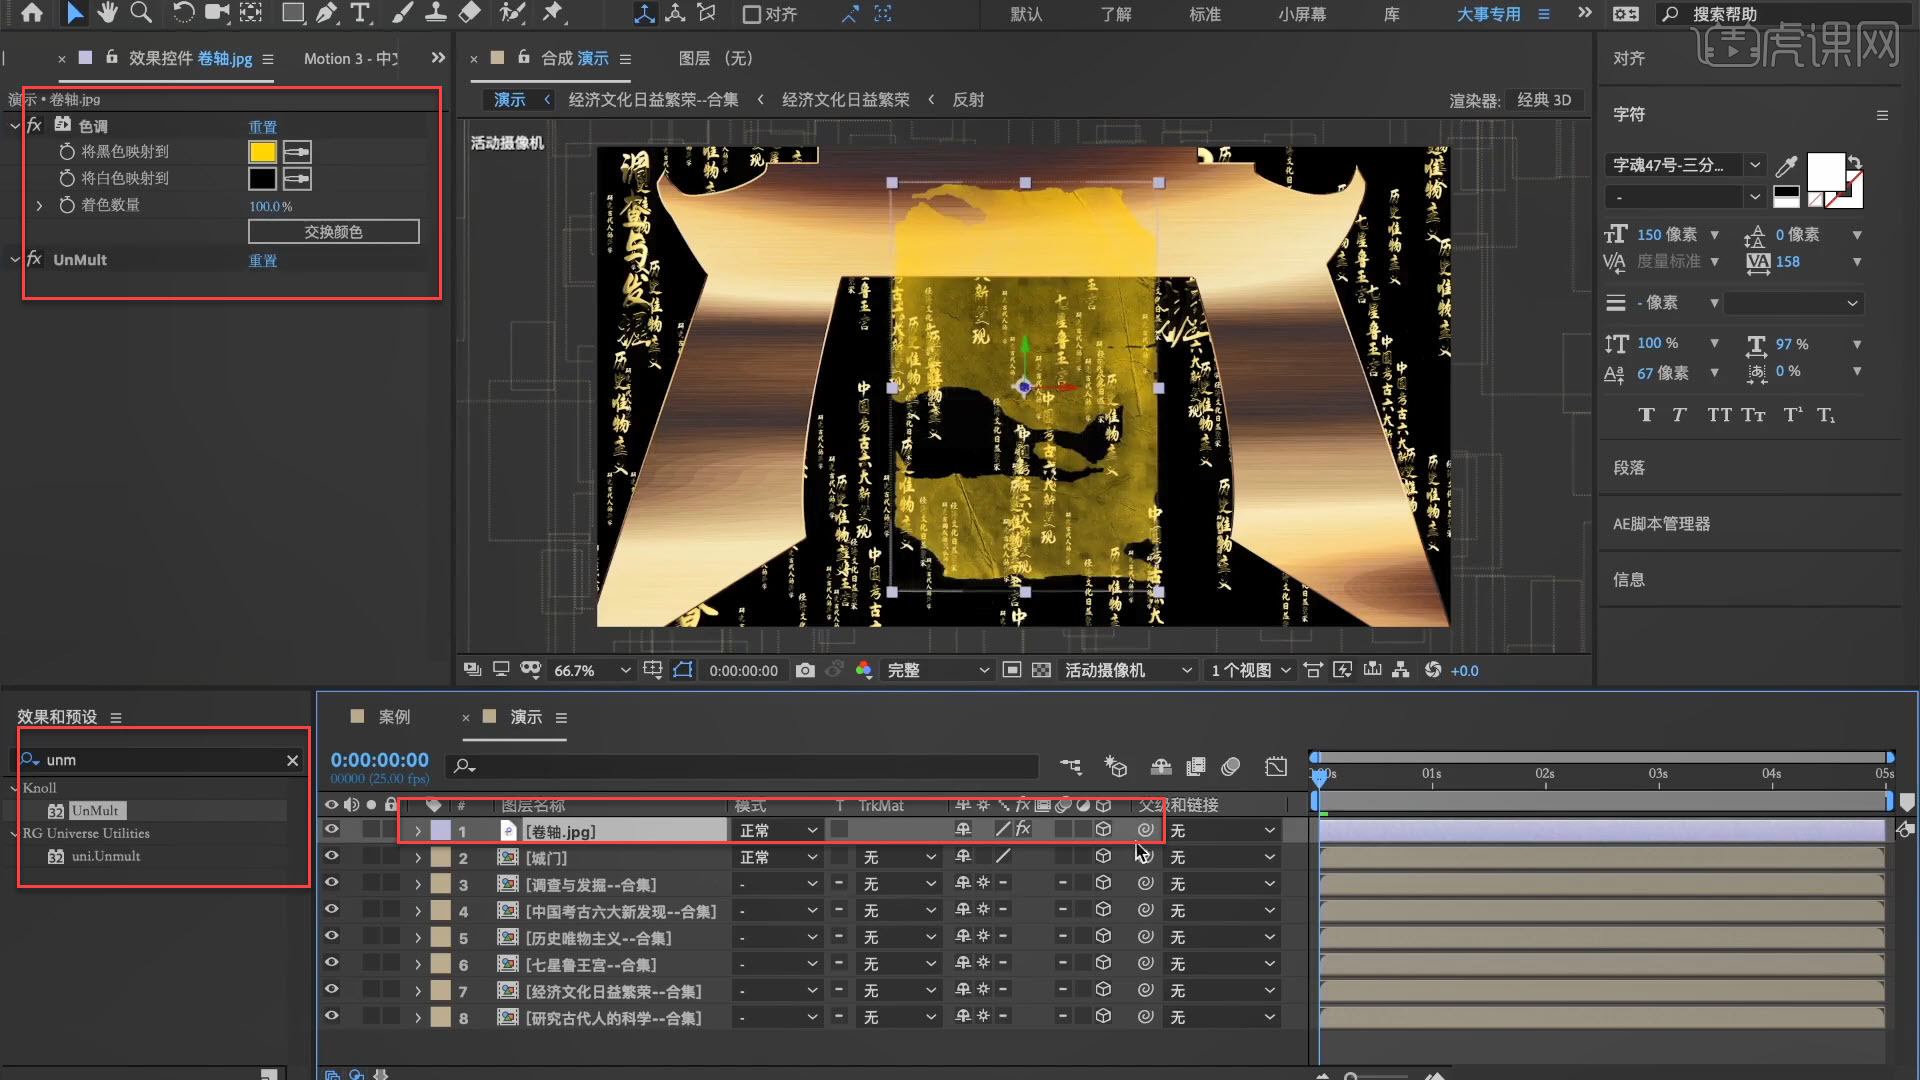Open the 1个视图 layout dropdown

(1251, 670)
